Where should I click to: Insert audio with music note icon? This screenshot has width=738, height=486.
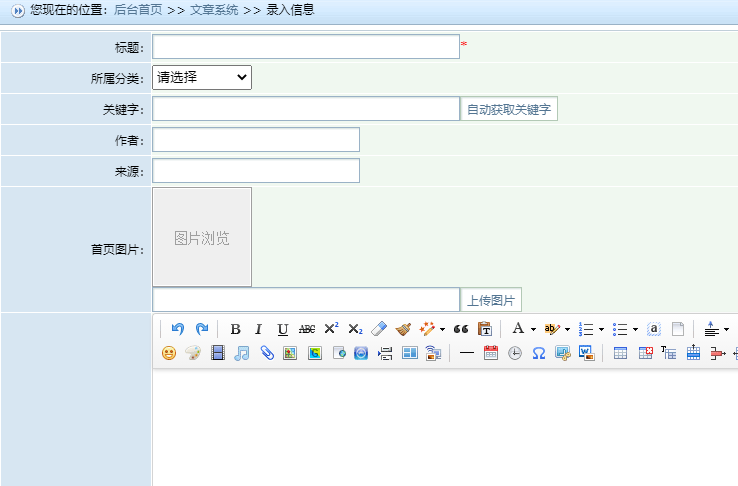pos(241,353)
